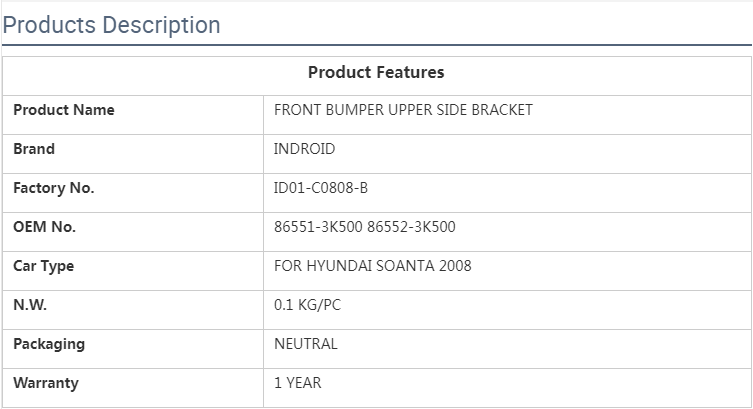Click the Factory No. label
The image size is (753, 409).
pyautogui.click(x=53, y=188)
